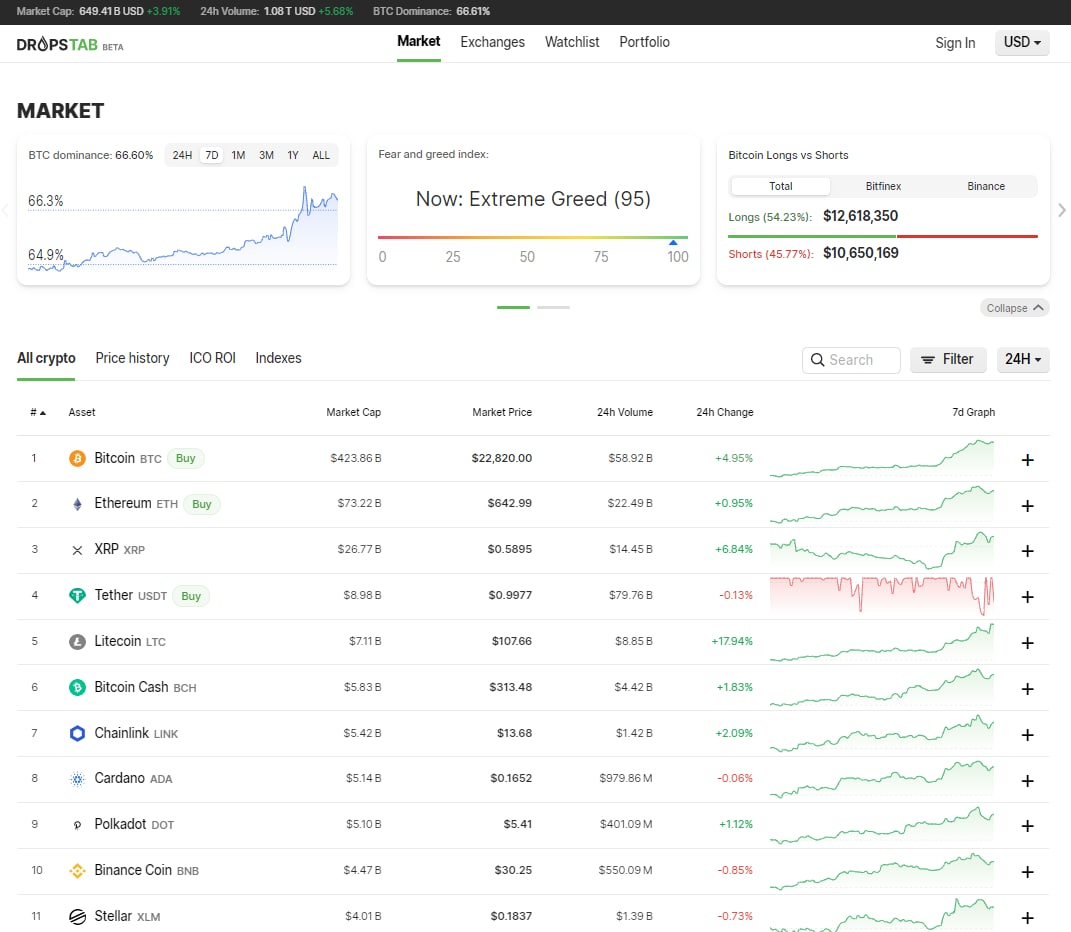Click the Bitcoin Cash coin icon
The height and width of the screenshot is (932, 1071).
77,687
